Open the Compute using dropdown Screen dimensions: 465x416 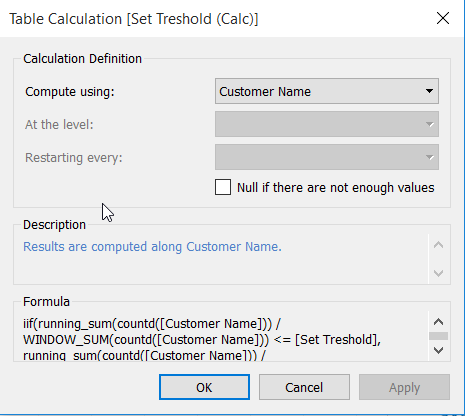click(327, 91)
